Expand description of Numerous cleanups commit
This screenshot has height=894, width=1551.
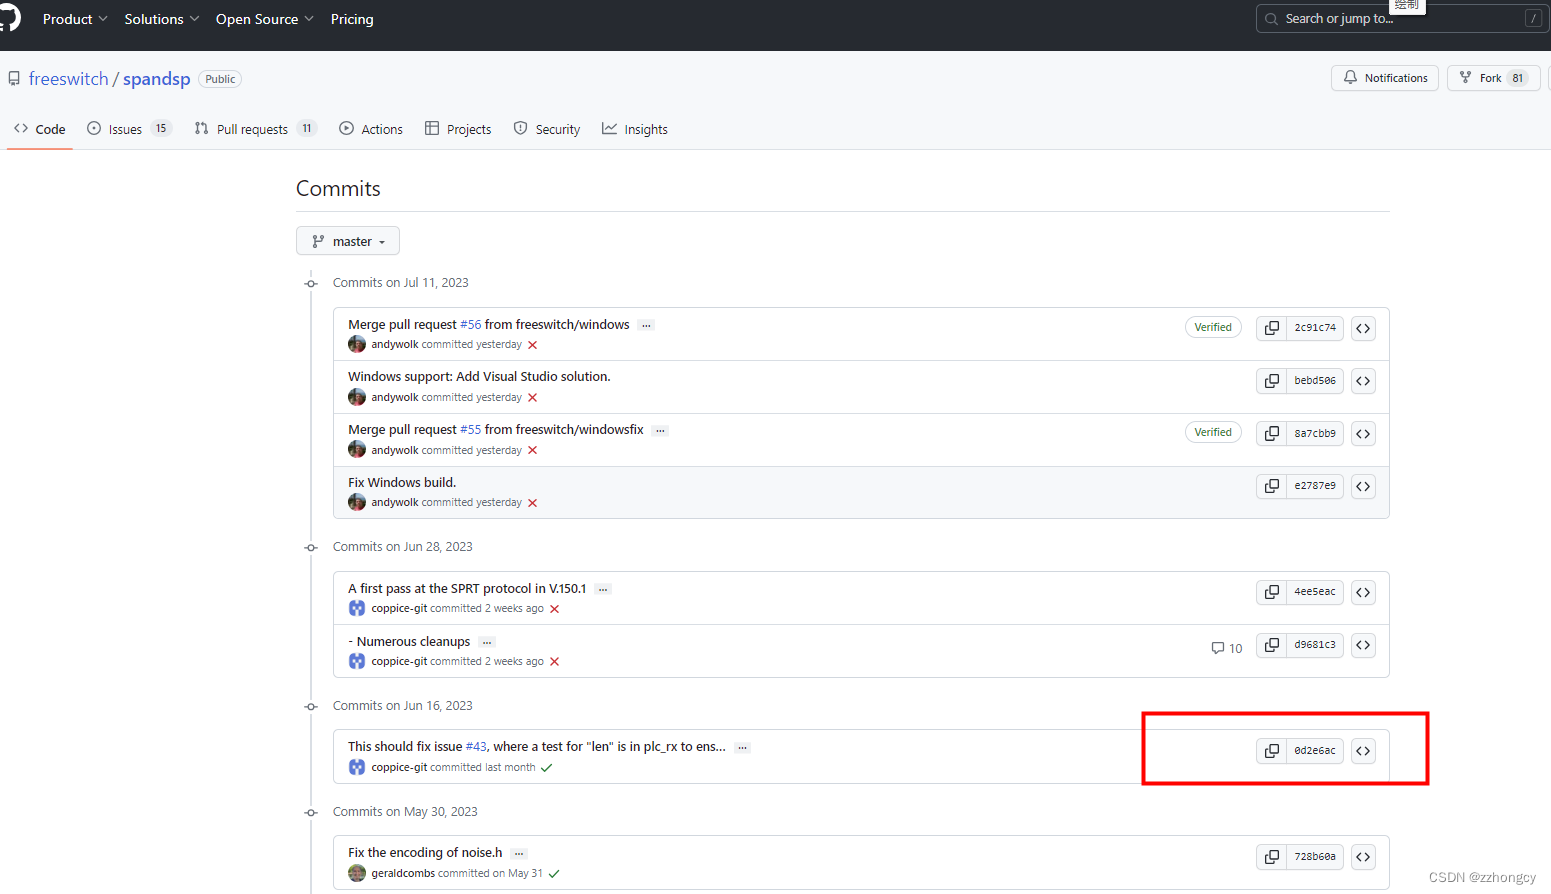[487, 642]
